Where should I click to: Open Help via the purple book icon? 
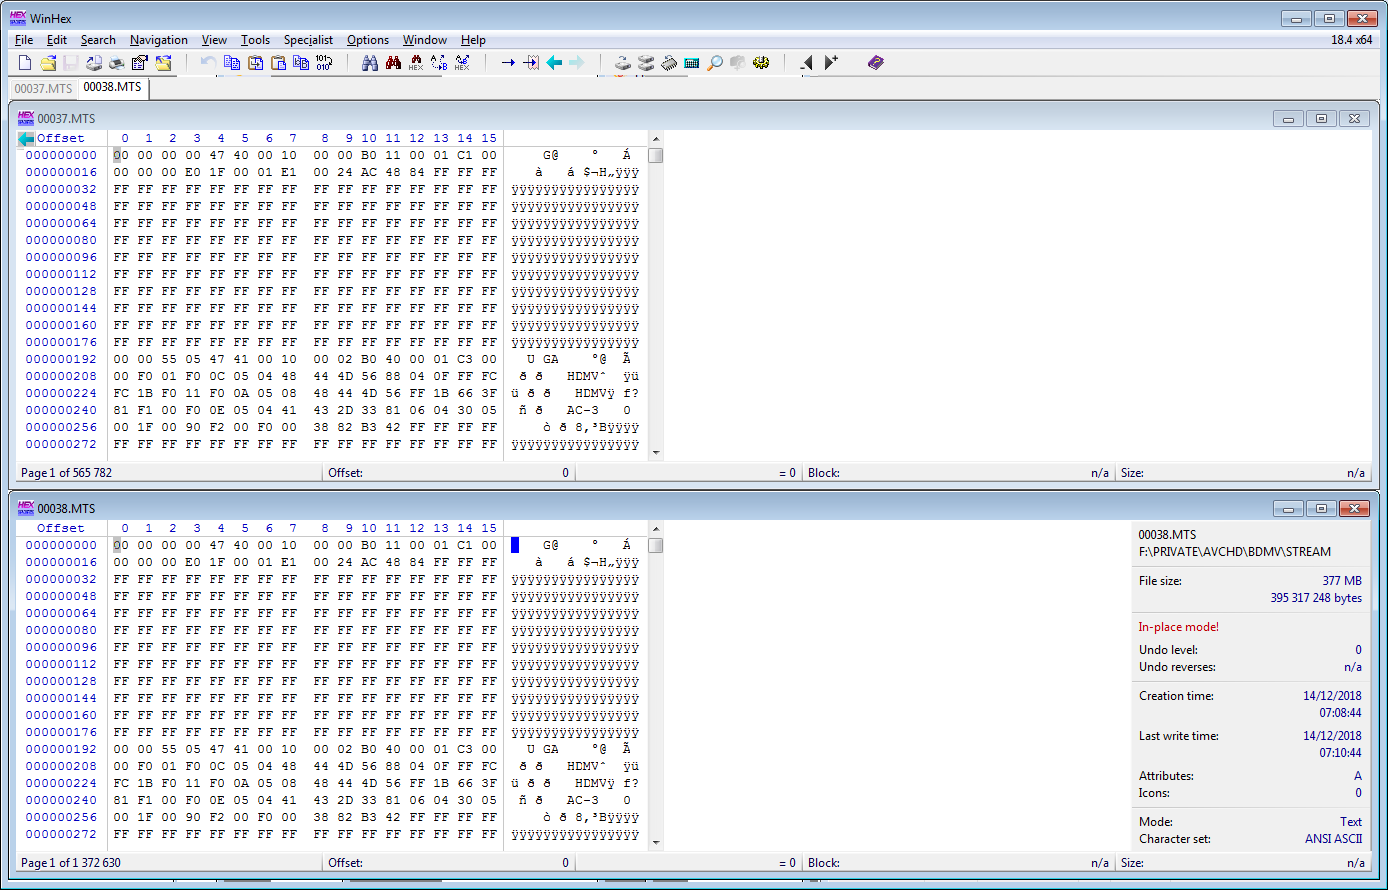pyautogui.click(x=876, y=63)
